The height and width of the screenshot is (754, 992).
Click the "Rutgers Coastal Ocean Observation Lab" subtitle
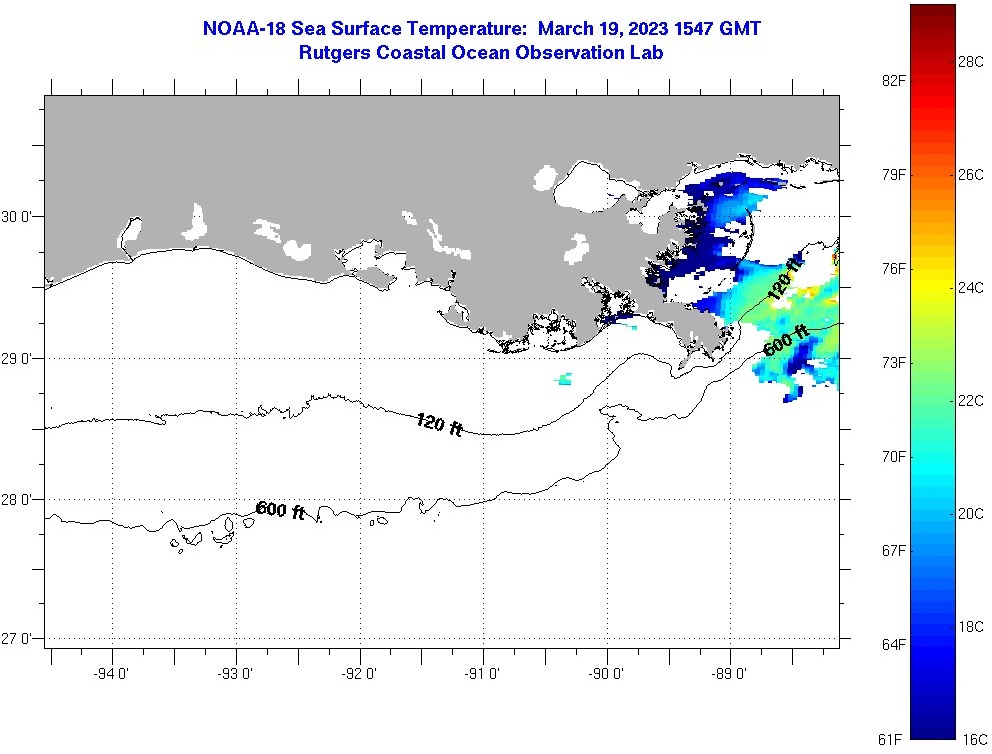click(481, 53)
